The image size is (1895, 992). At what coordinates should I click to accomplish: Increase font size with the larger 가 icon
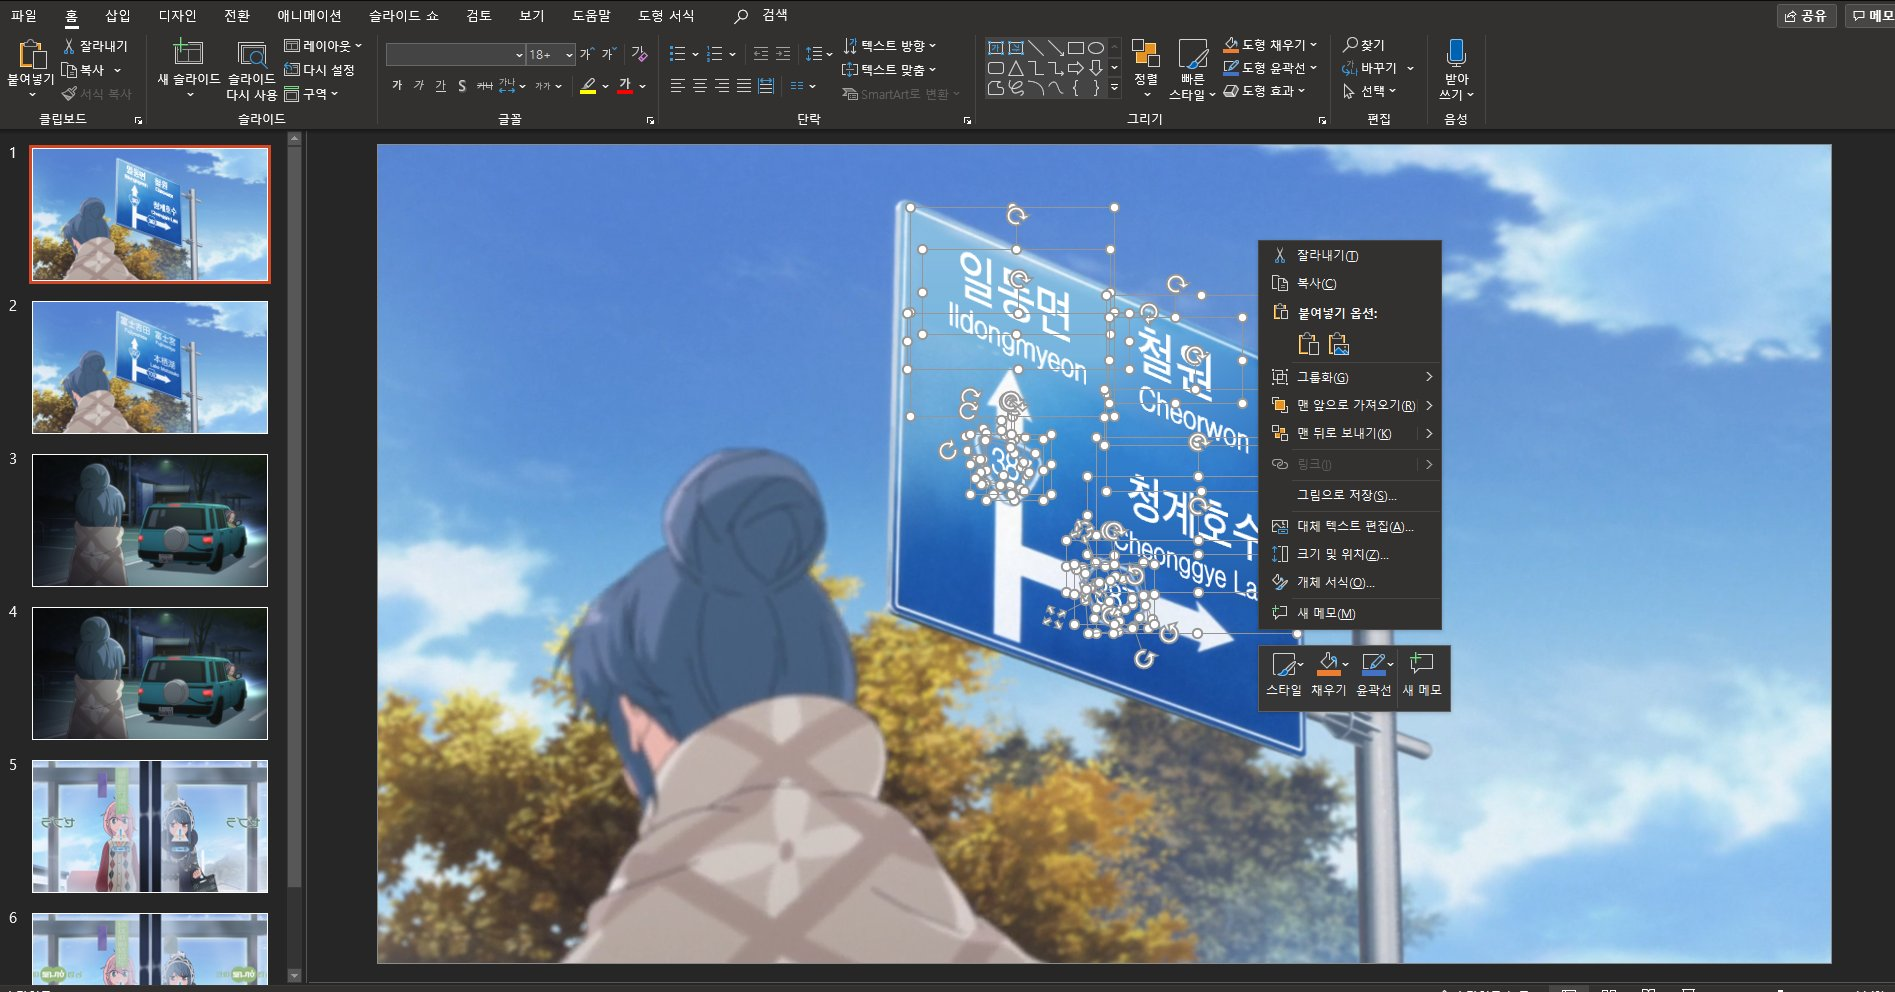tap(586, 54)
